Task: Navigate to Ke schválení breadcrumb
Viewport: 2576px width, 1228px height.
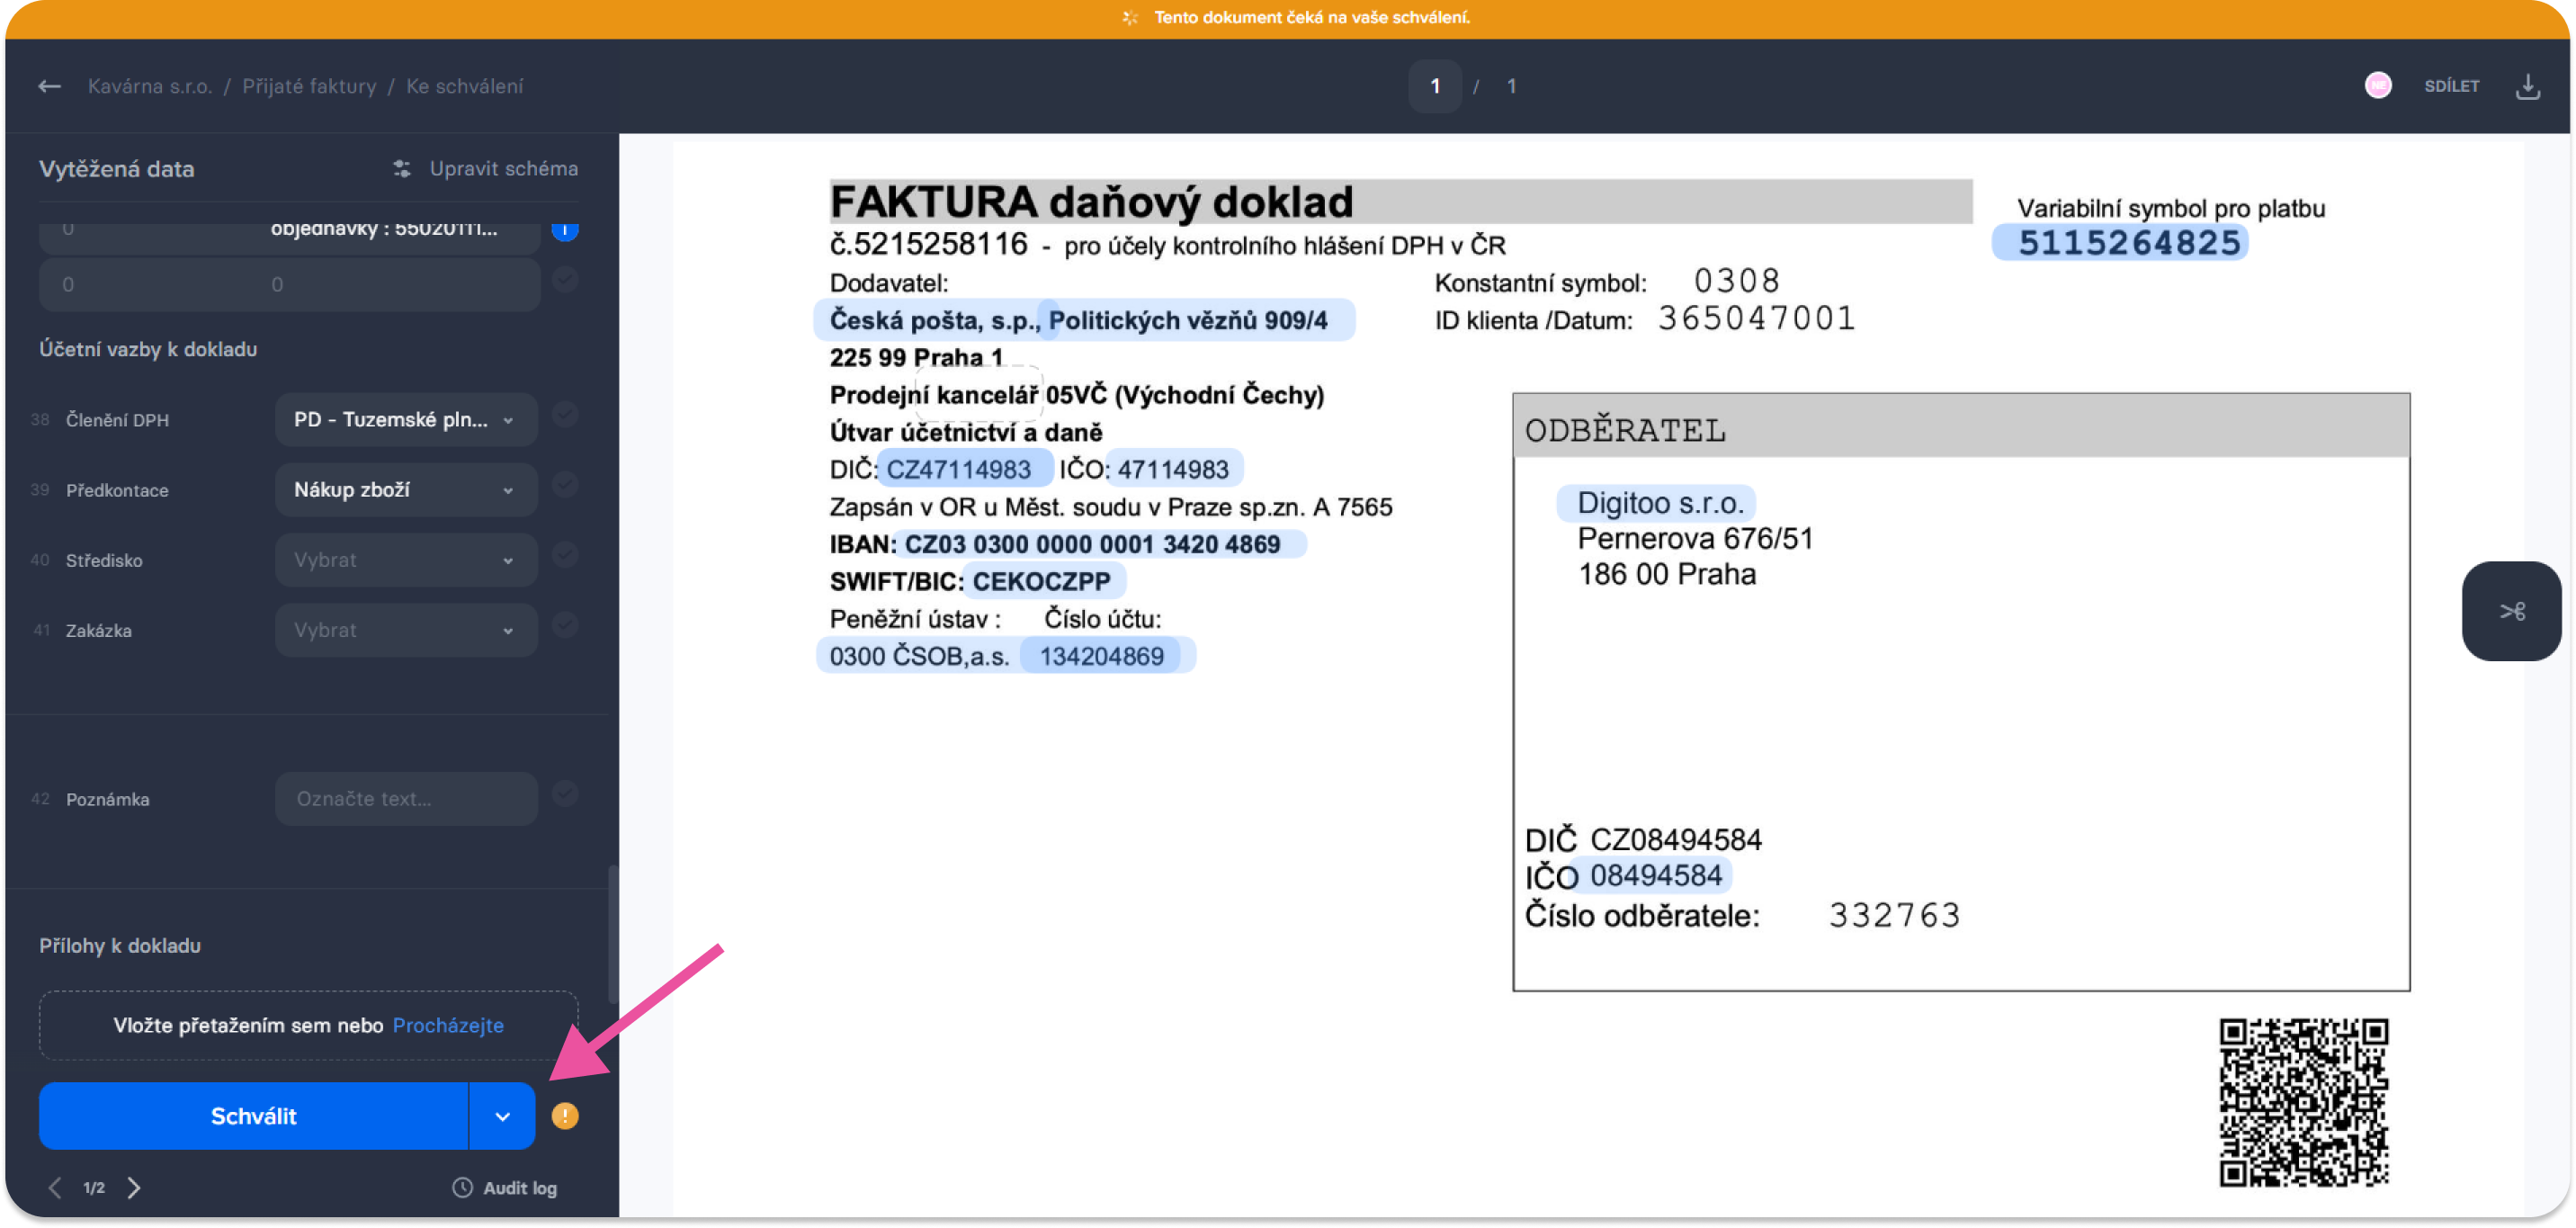Action: [x=464, y=86]
